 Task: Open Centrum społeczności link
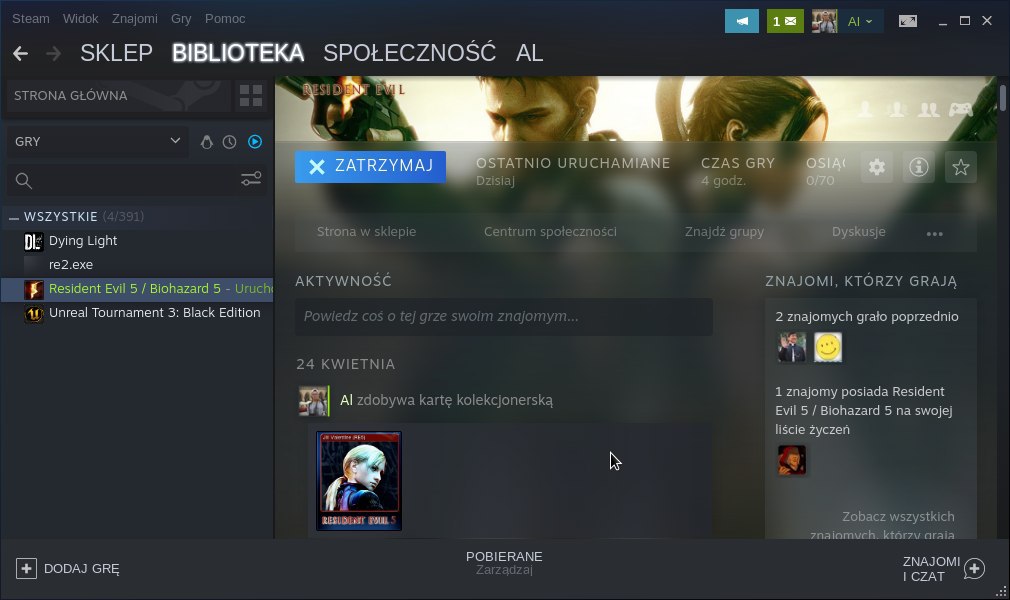point(550,231)
